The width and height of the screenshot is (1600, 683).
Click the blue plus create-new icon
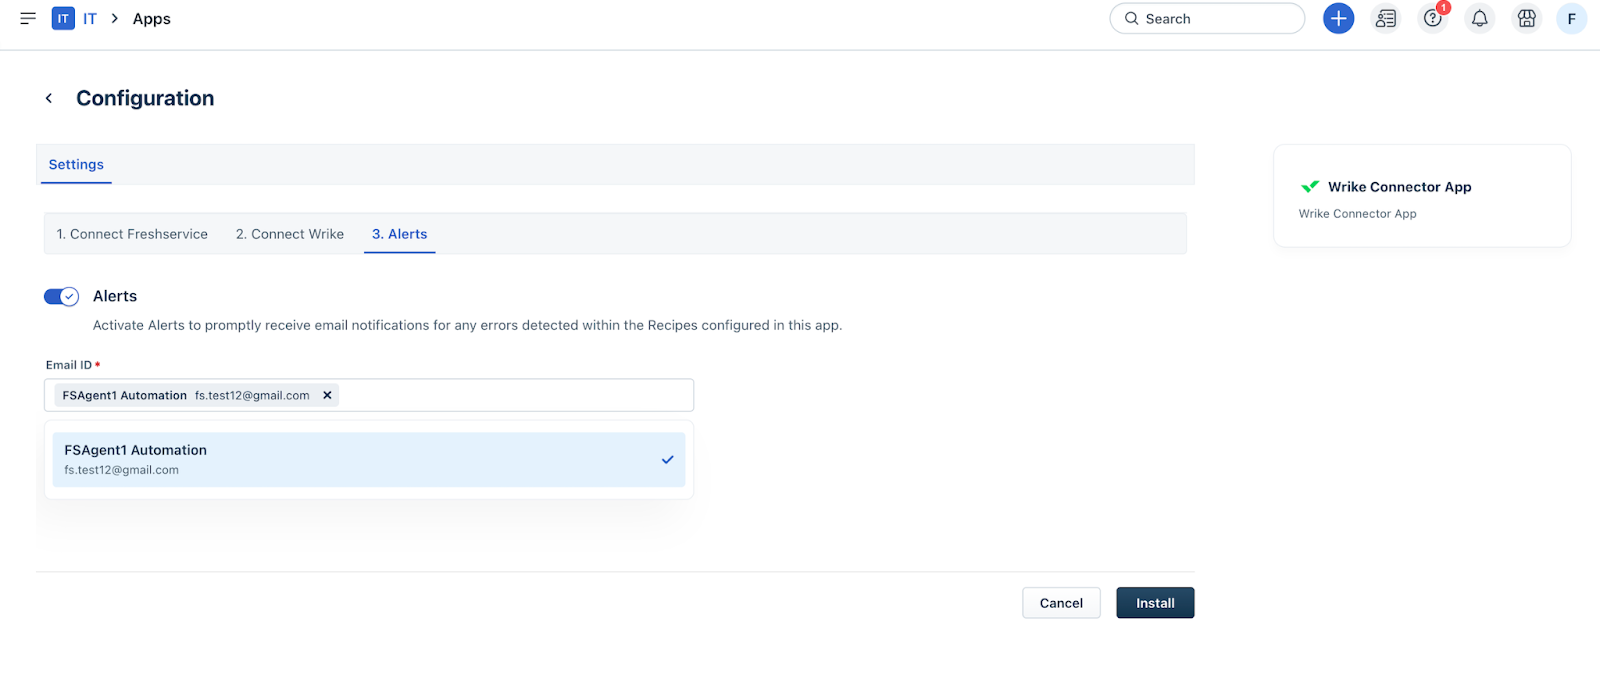click(x=1338, y=18)
